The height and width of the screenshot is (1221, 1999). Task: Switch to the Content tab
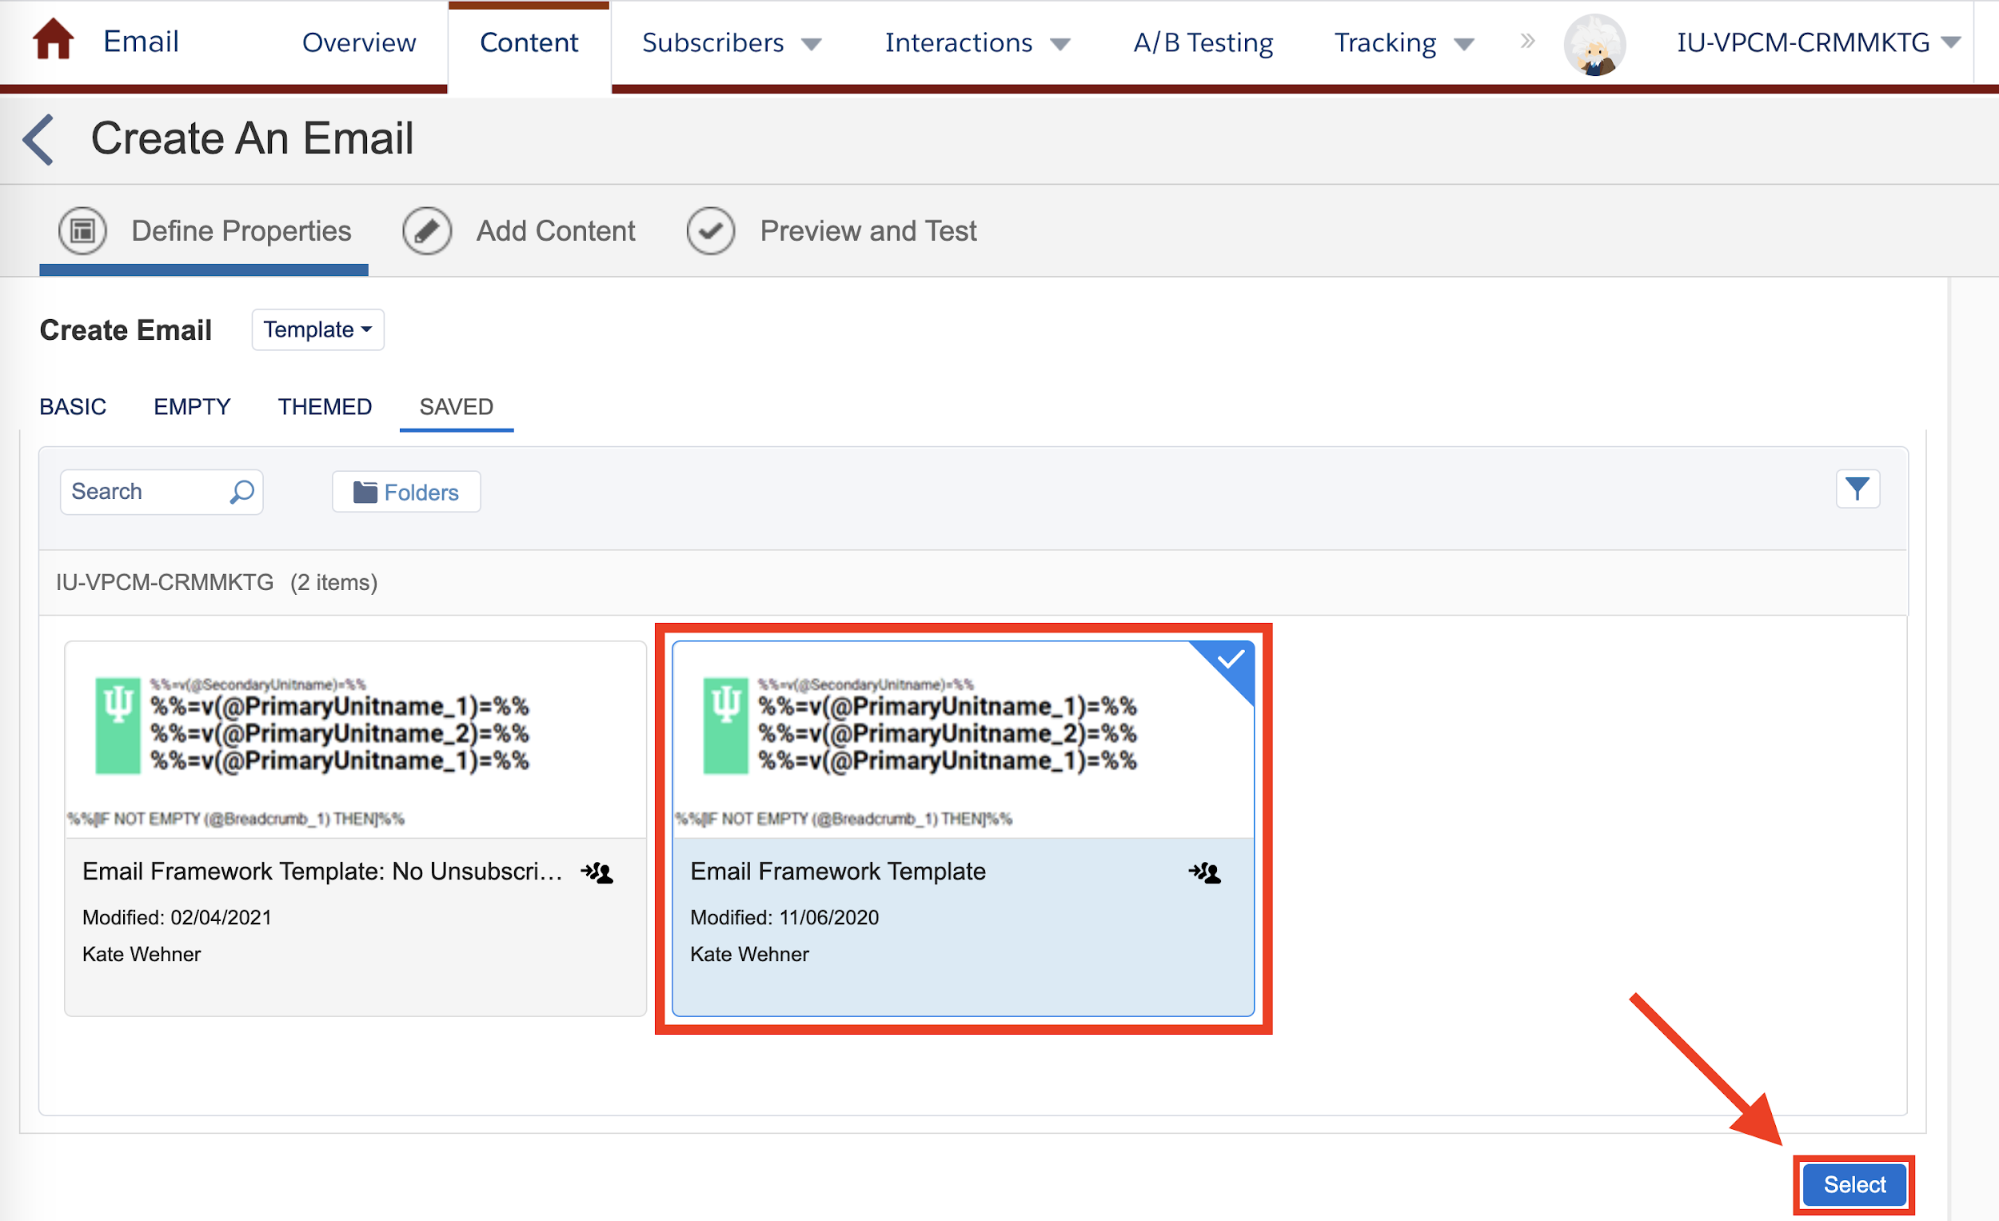pyautogui.click(x=529, y=43)
